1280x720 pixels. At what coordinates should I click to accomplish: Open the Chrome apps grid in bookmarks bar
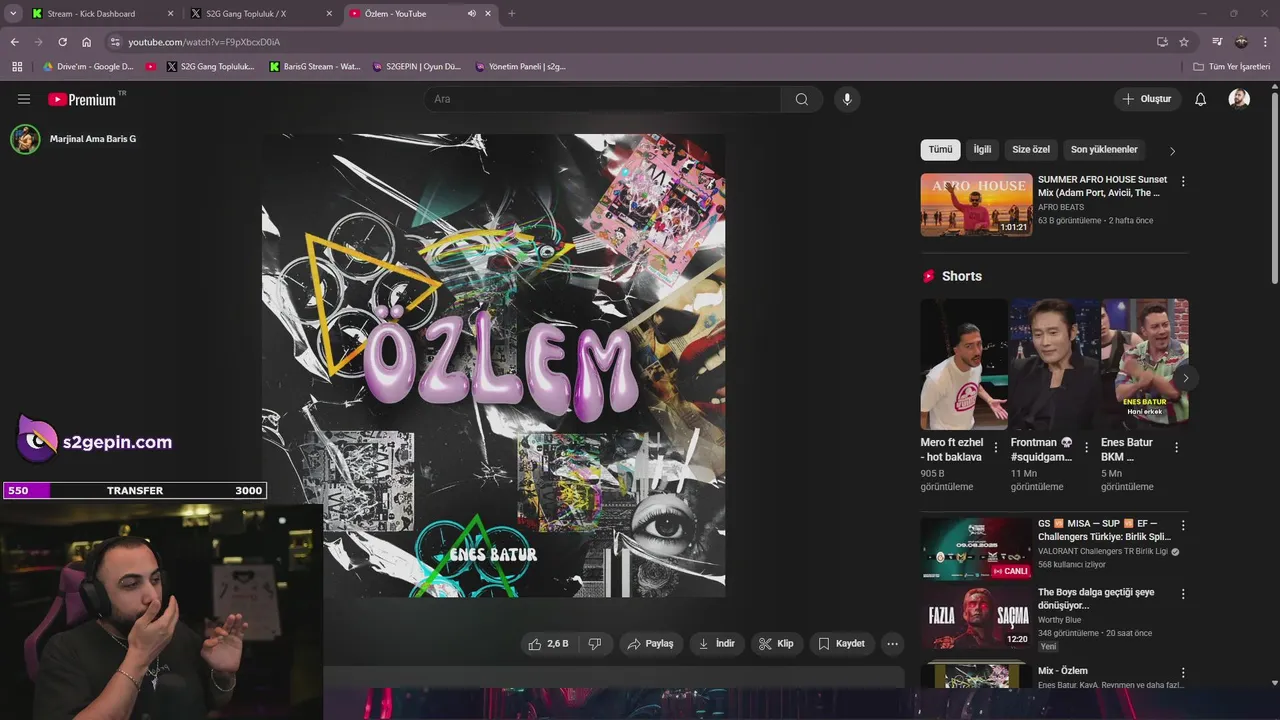click(16, 67)
